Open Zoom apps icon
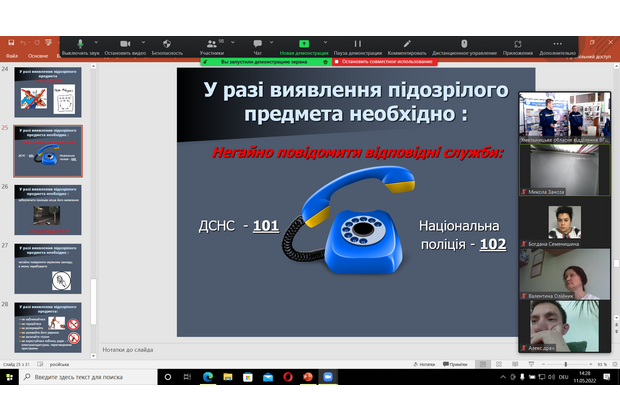The height and width of the screenshot is (420, 620). (518, 46)
